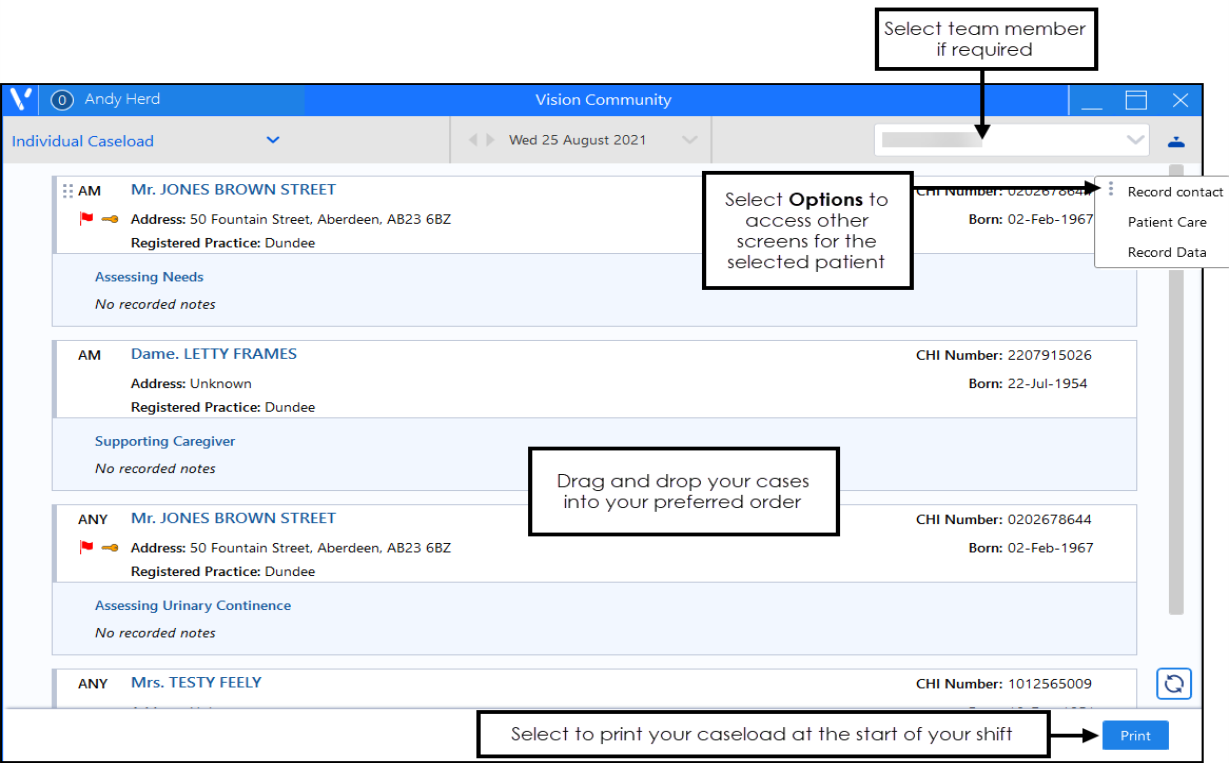The height and width of the screenshot is (763, 1229).
Task: Open the Supporting Caregiver intervention
Action: click(165, 441)
